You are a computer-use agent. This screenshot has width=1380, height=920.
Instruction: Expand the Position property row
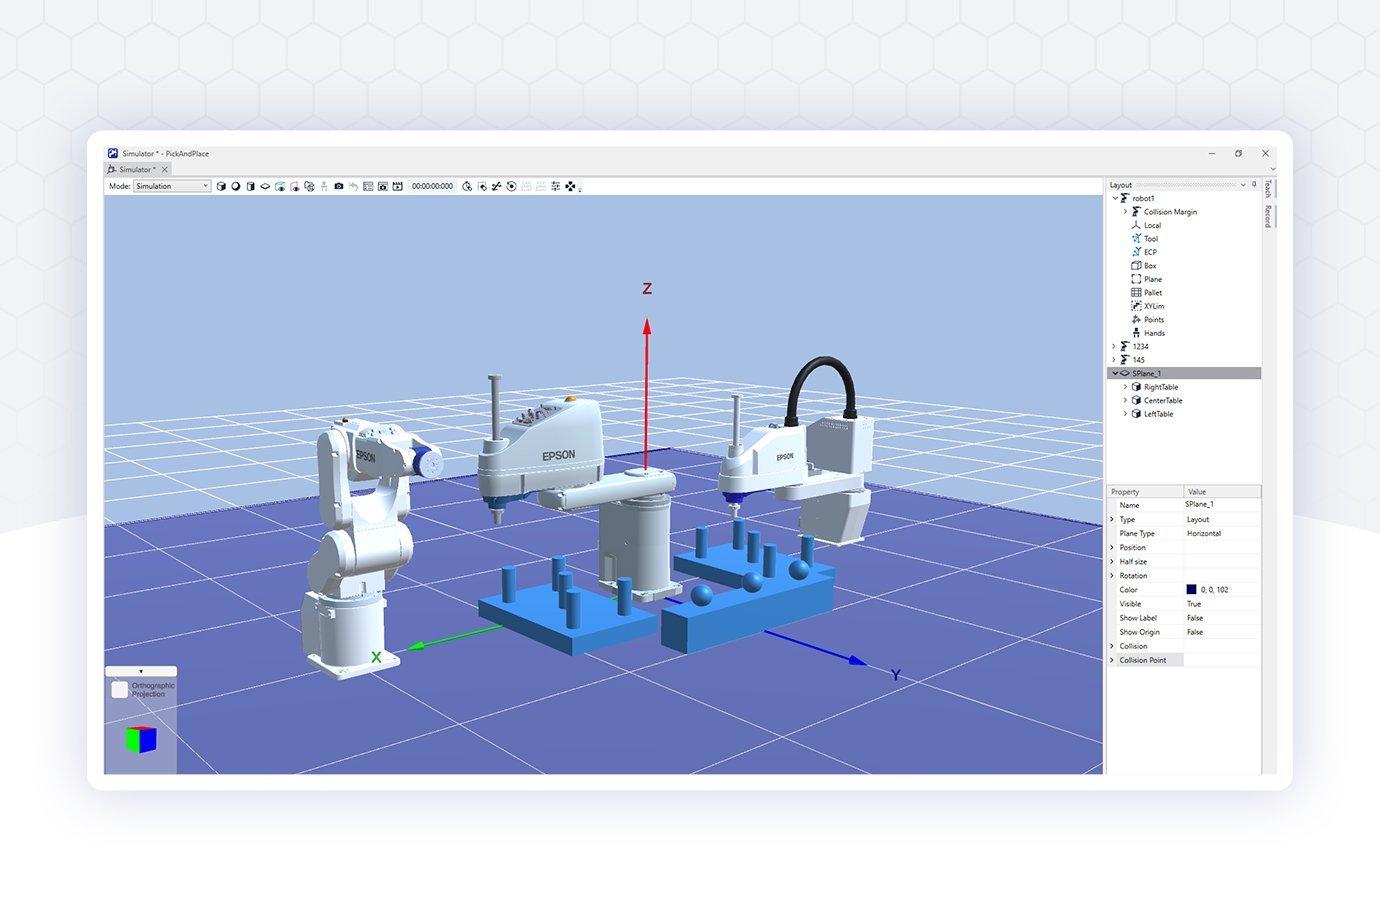click(1112, 548)
